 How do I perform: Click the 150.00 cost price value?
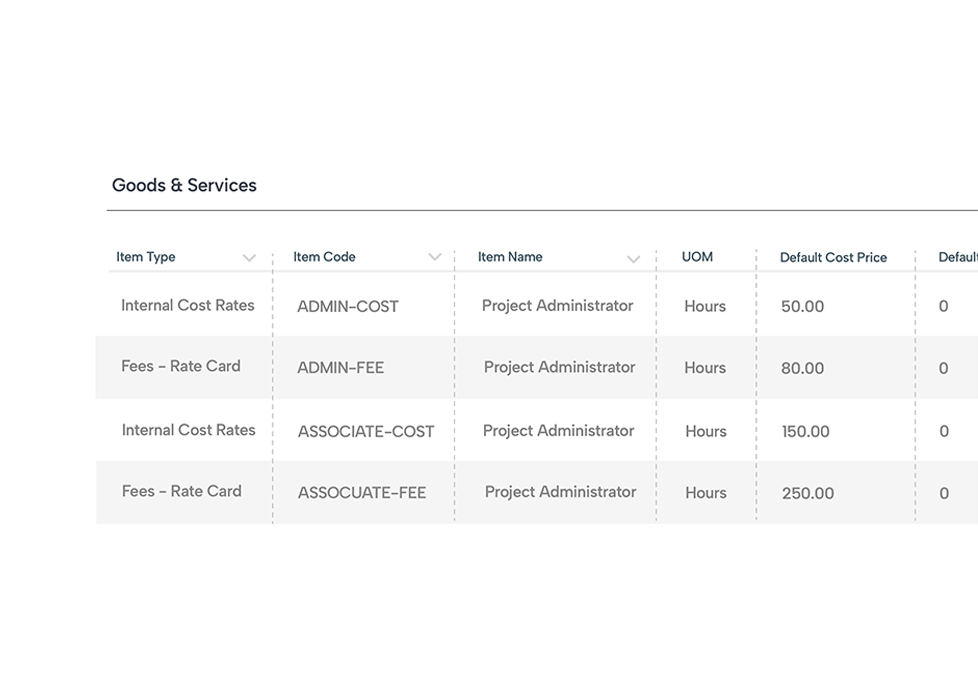[x=805, y=432]
